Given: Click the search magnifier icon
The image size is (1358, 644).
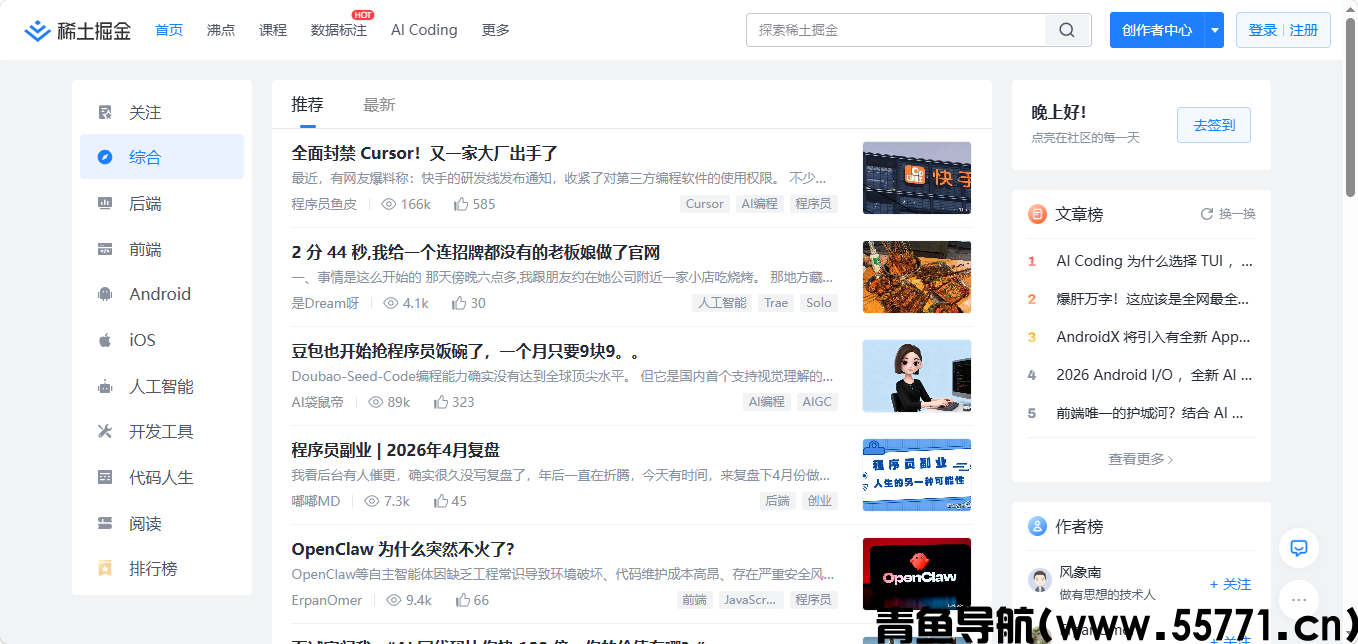Looking at the screenshot, I should coord(1067,30).
